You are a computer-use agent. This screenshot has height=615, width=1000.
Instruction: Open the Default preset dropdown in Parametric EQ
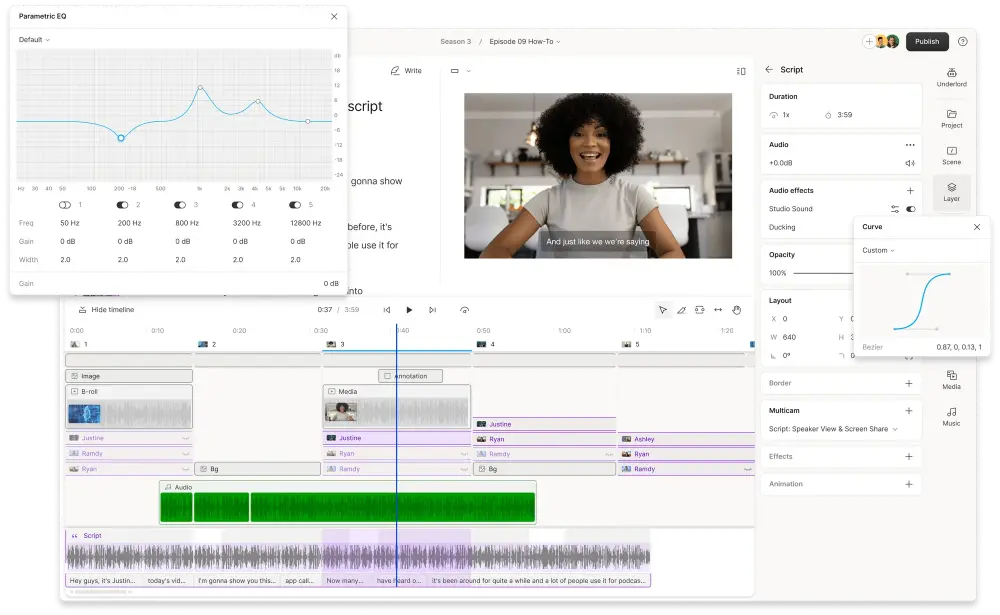[33, 40]
